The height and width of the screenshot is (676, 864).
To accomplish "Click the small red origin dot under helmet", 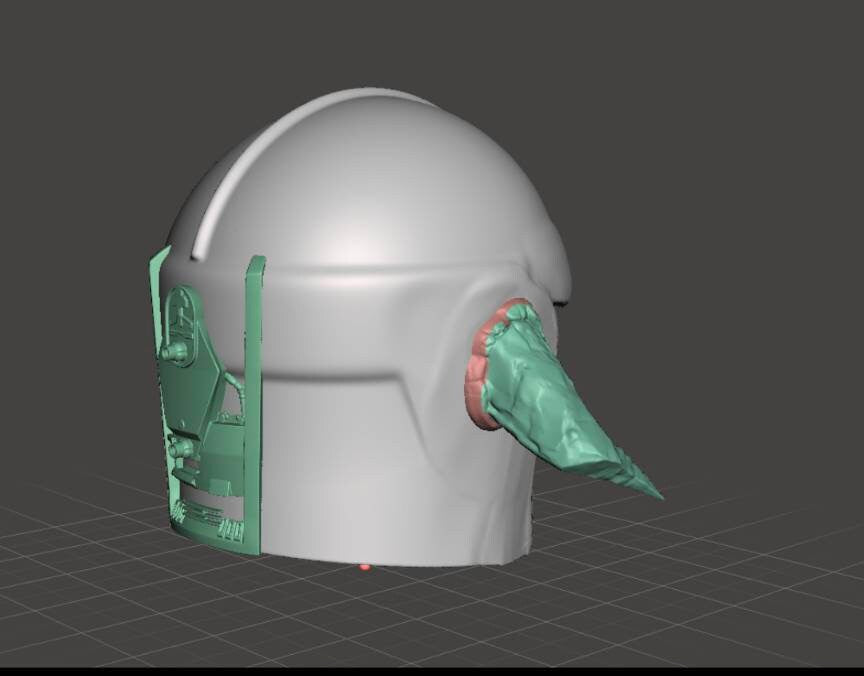I will 364,567.
